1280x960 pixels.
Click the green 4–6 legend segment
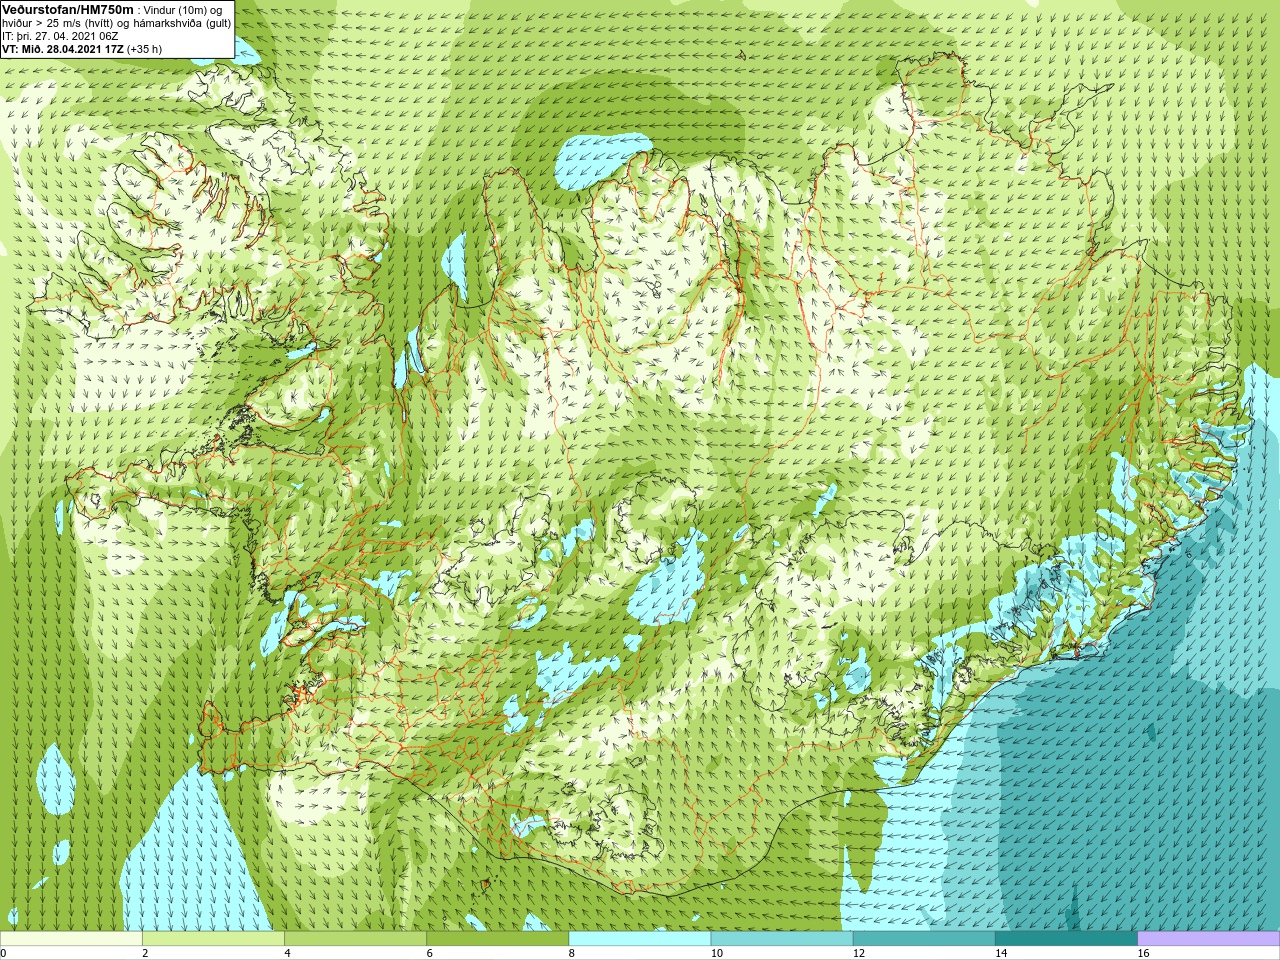click(x=355, y=938)
